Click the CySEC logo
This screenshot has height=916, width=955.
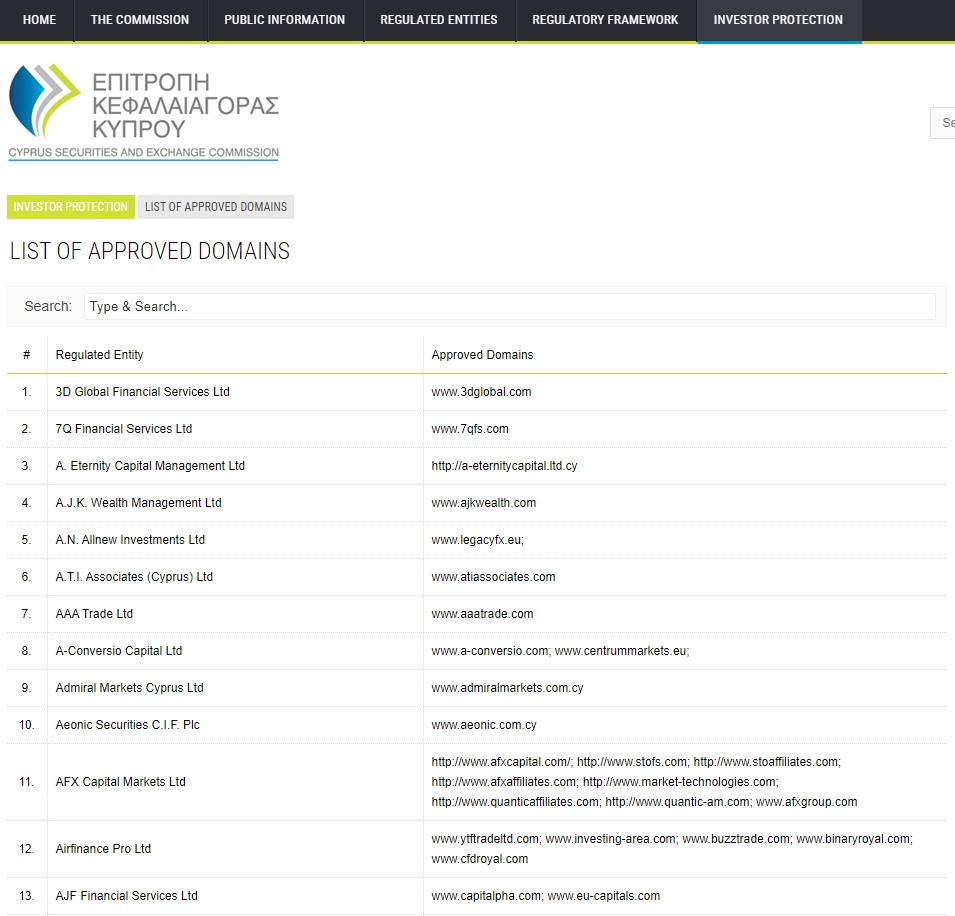[143, 108]
